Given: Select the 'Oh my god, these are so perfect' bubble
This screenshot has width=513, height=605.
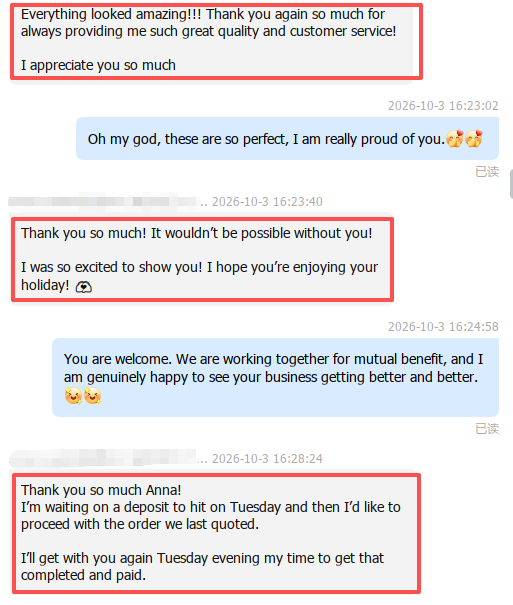Looking at the screenshot, I should pyautogui.click(x=287, y=139).
